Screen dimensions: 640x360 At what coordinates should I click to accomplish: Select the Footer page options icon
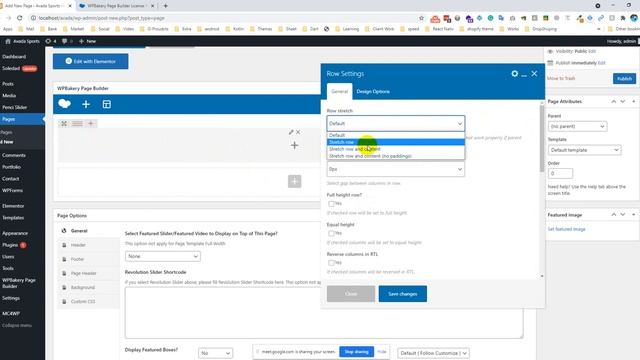pyautogui.click(x=64, y=259)
